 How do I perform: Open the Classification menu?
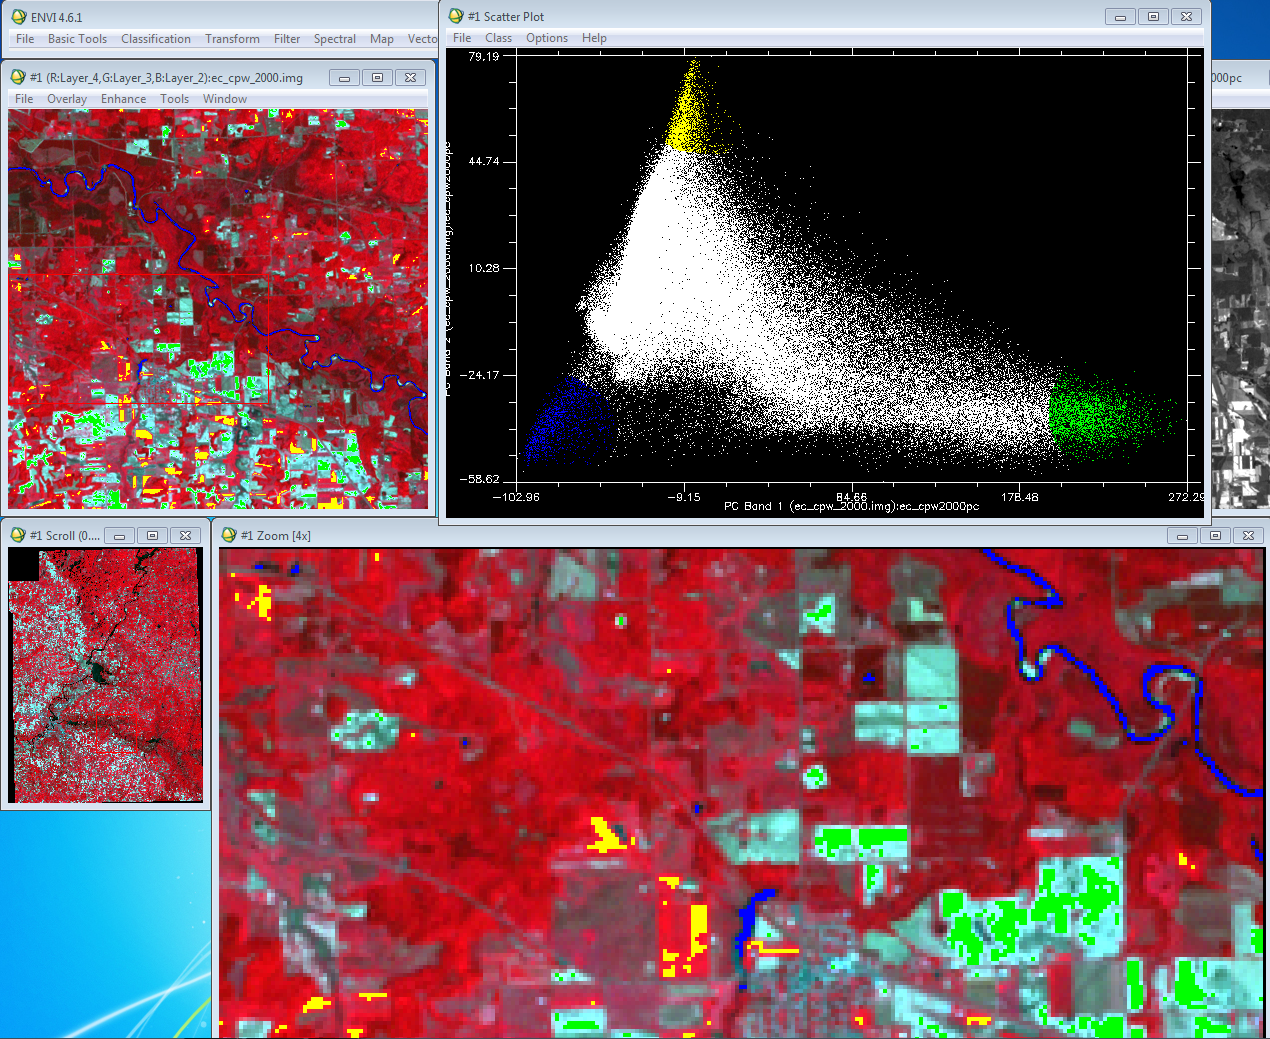point(155,39)
